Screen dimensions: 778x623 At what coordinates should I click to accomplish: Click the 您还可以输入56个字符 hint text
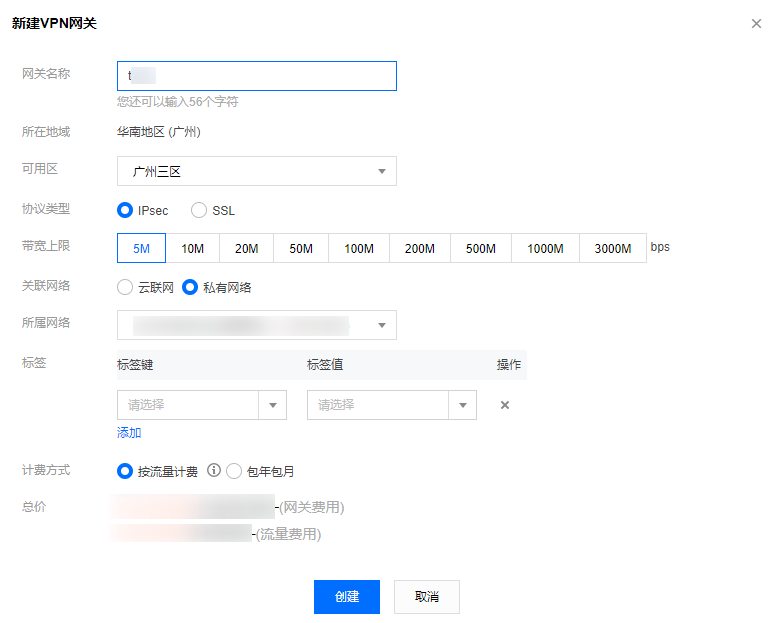(x=178, y=102)
